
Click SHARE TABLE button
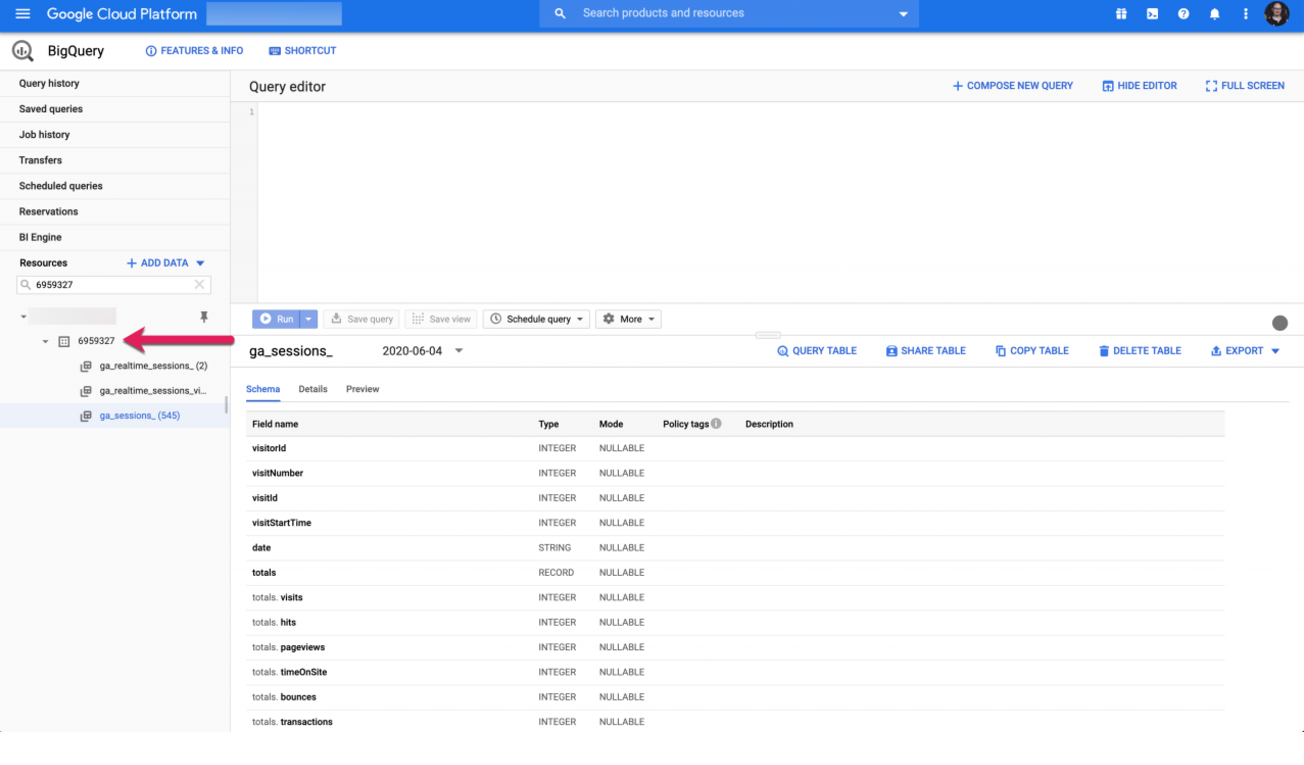coord(926,351)
